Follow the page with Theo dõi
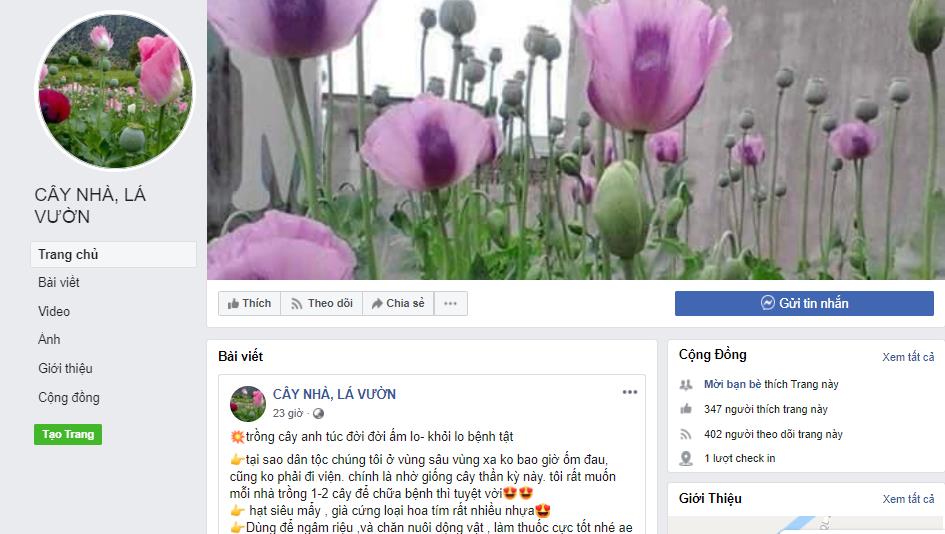 pyautogui.click(x=322, y=303)
